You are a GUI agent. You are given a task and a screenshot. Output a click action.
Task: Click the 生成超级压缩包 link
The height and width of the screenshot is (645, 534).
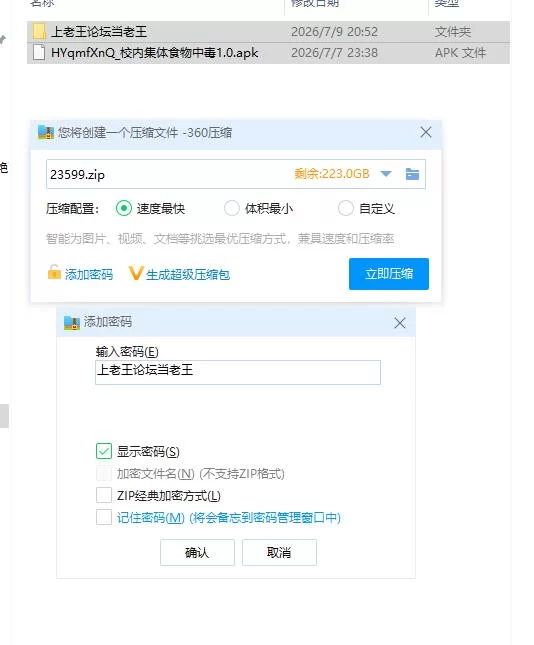pyautogui.click(x=188, y=274)
